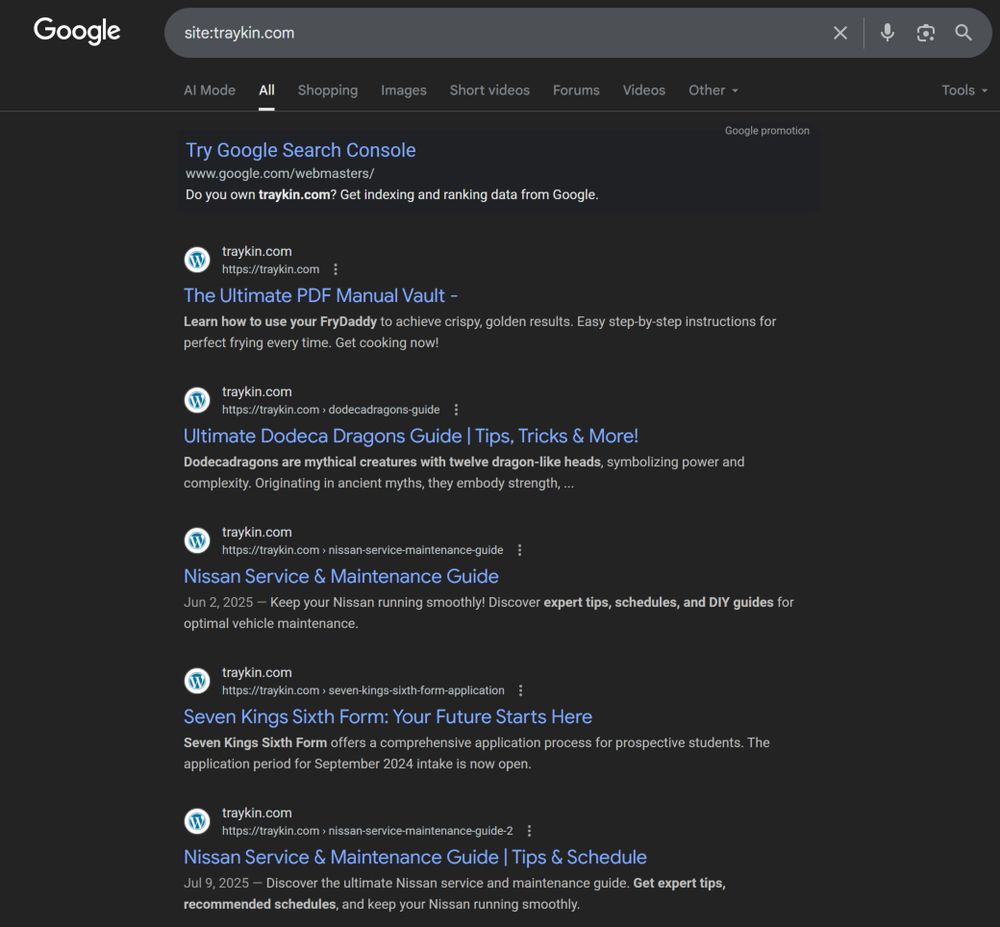This screenshot has width=1000, height=927.
Task: Open the Tools dropdown
Action: coord(964,90)
